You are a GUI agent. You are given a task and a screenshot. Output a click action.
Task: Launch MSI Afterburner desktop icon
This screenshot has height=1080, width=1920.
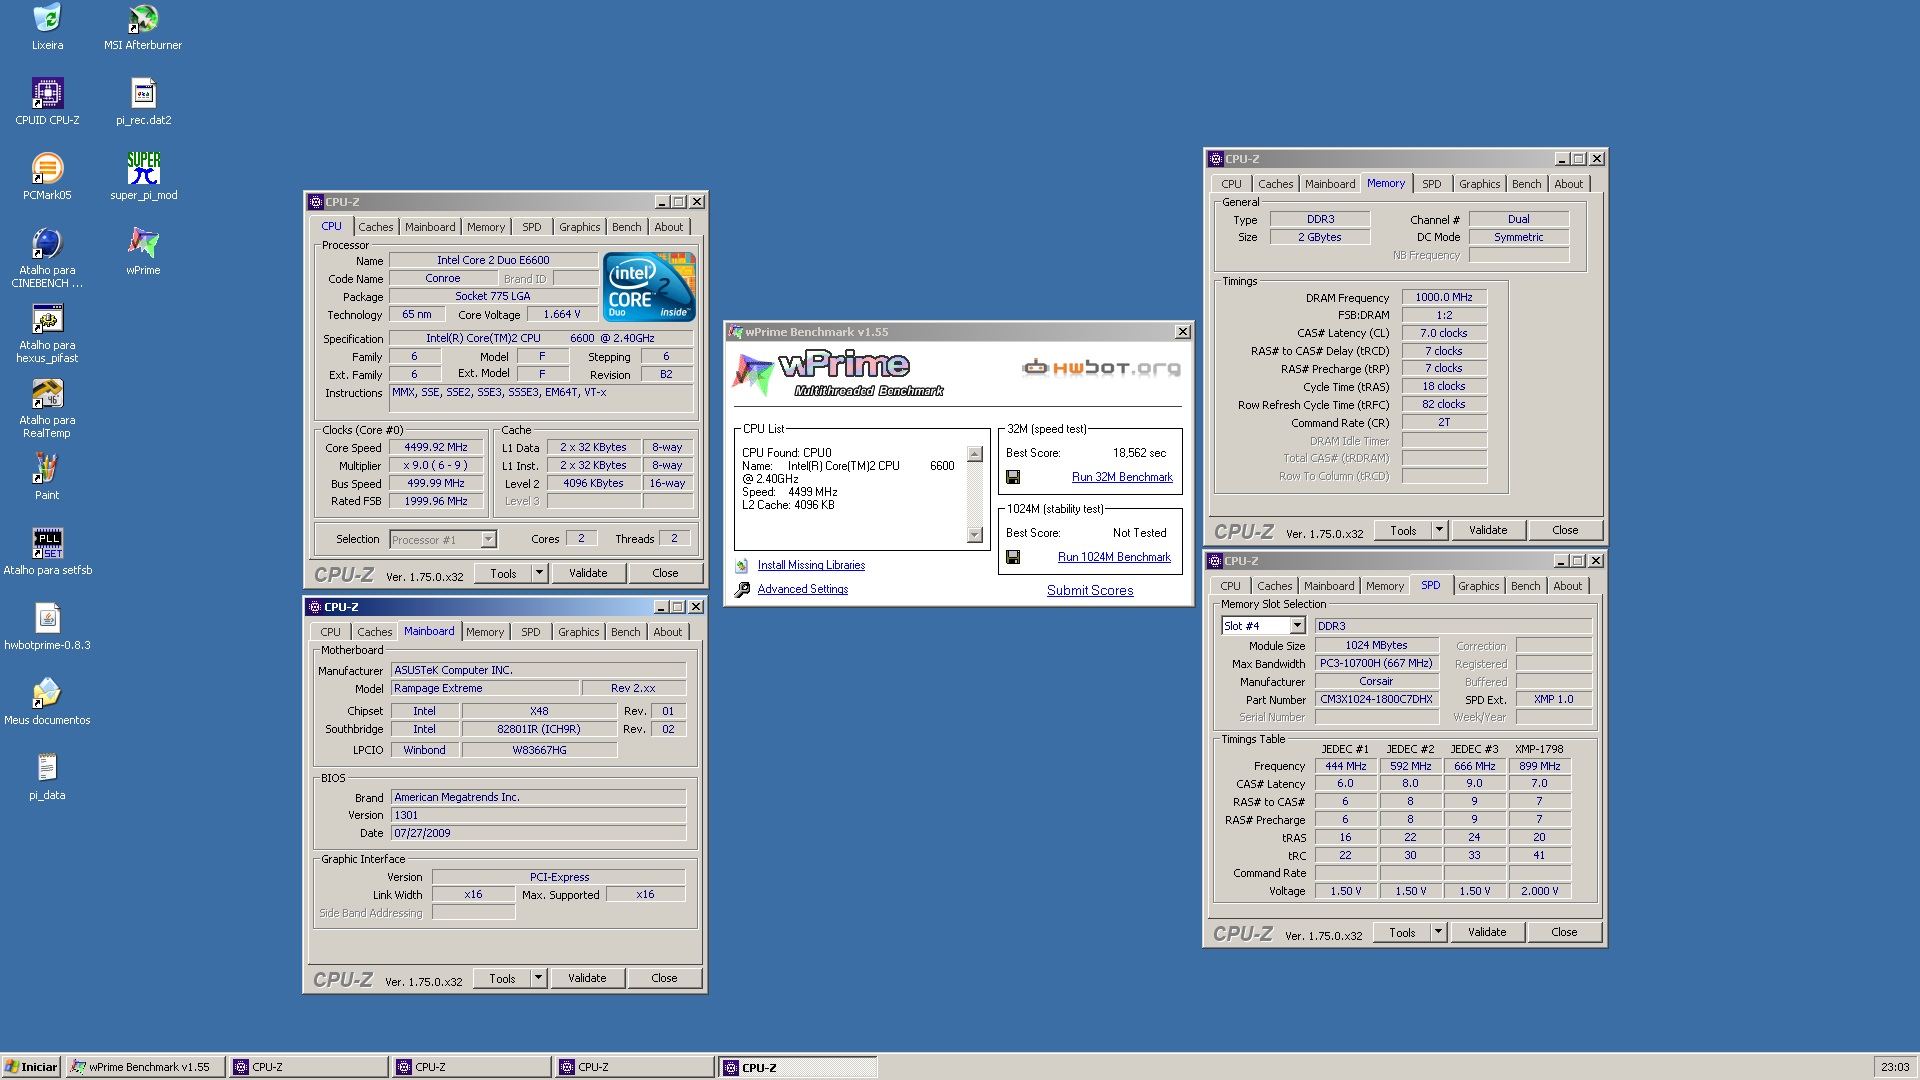click(143, 19)
